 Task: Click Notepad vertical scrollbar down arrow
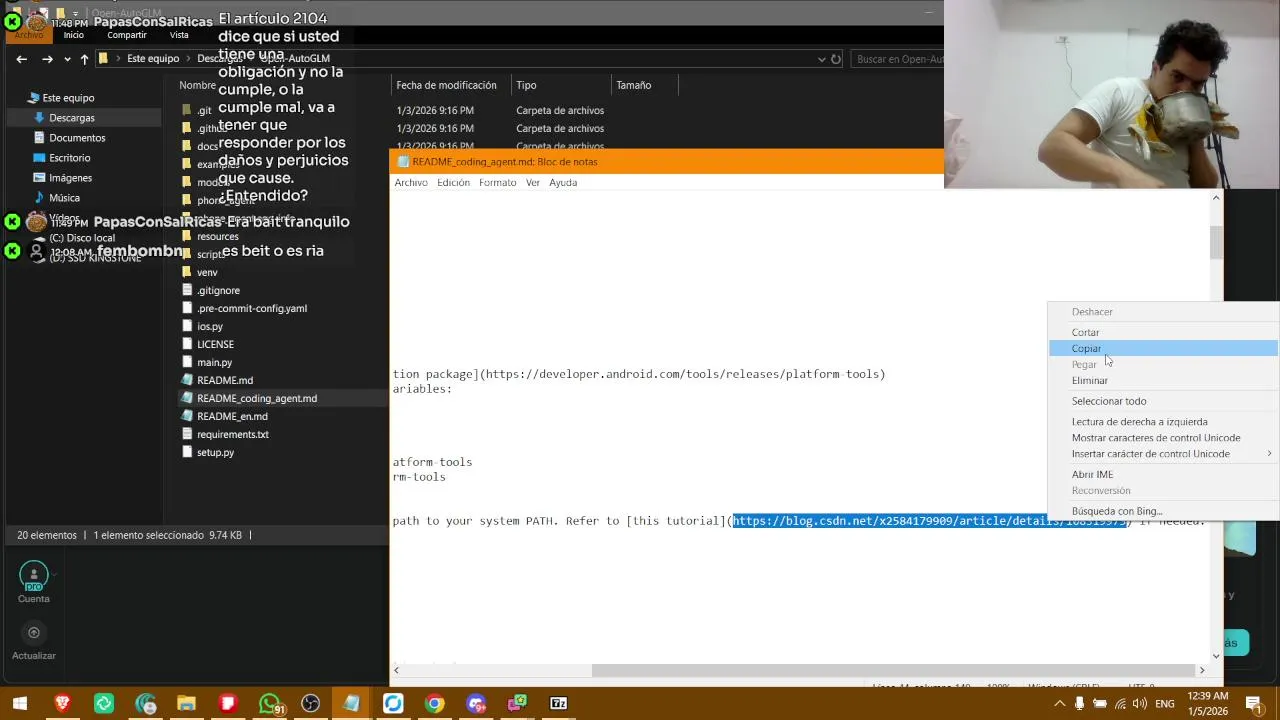[1216, 656]
